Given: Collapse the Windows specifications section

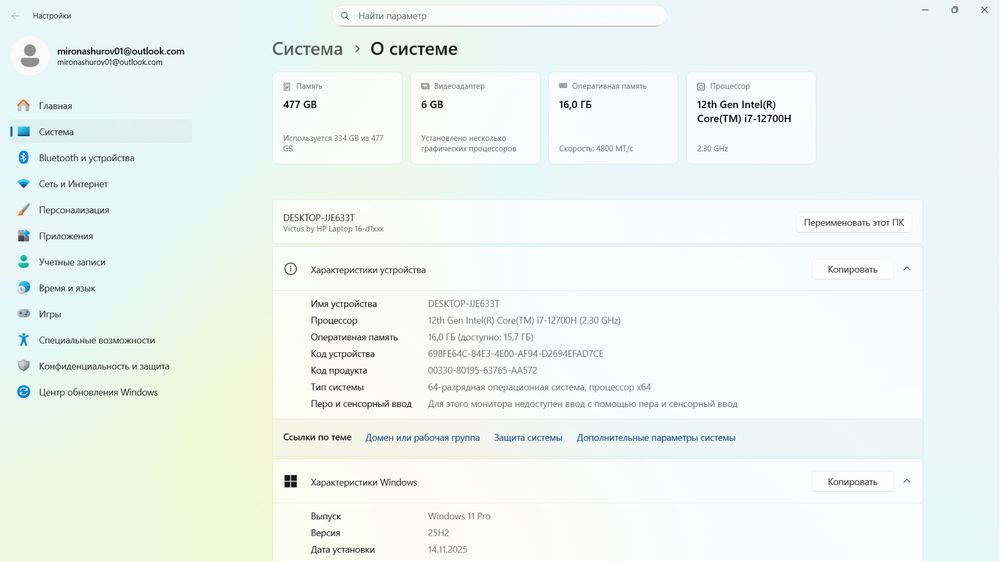Looking at the screenshot, I should (907, 482).
